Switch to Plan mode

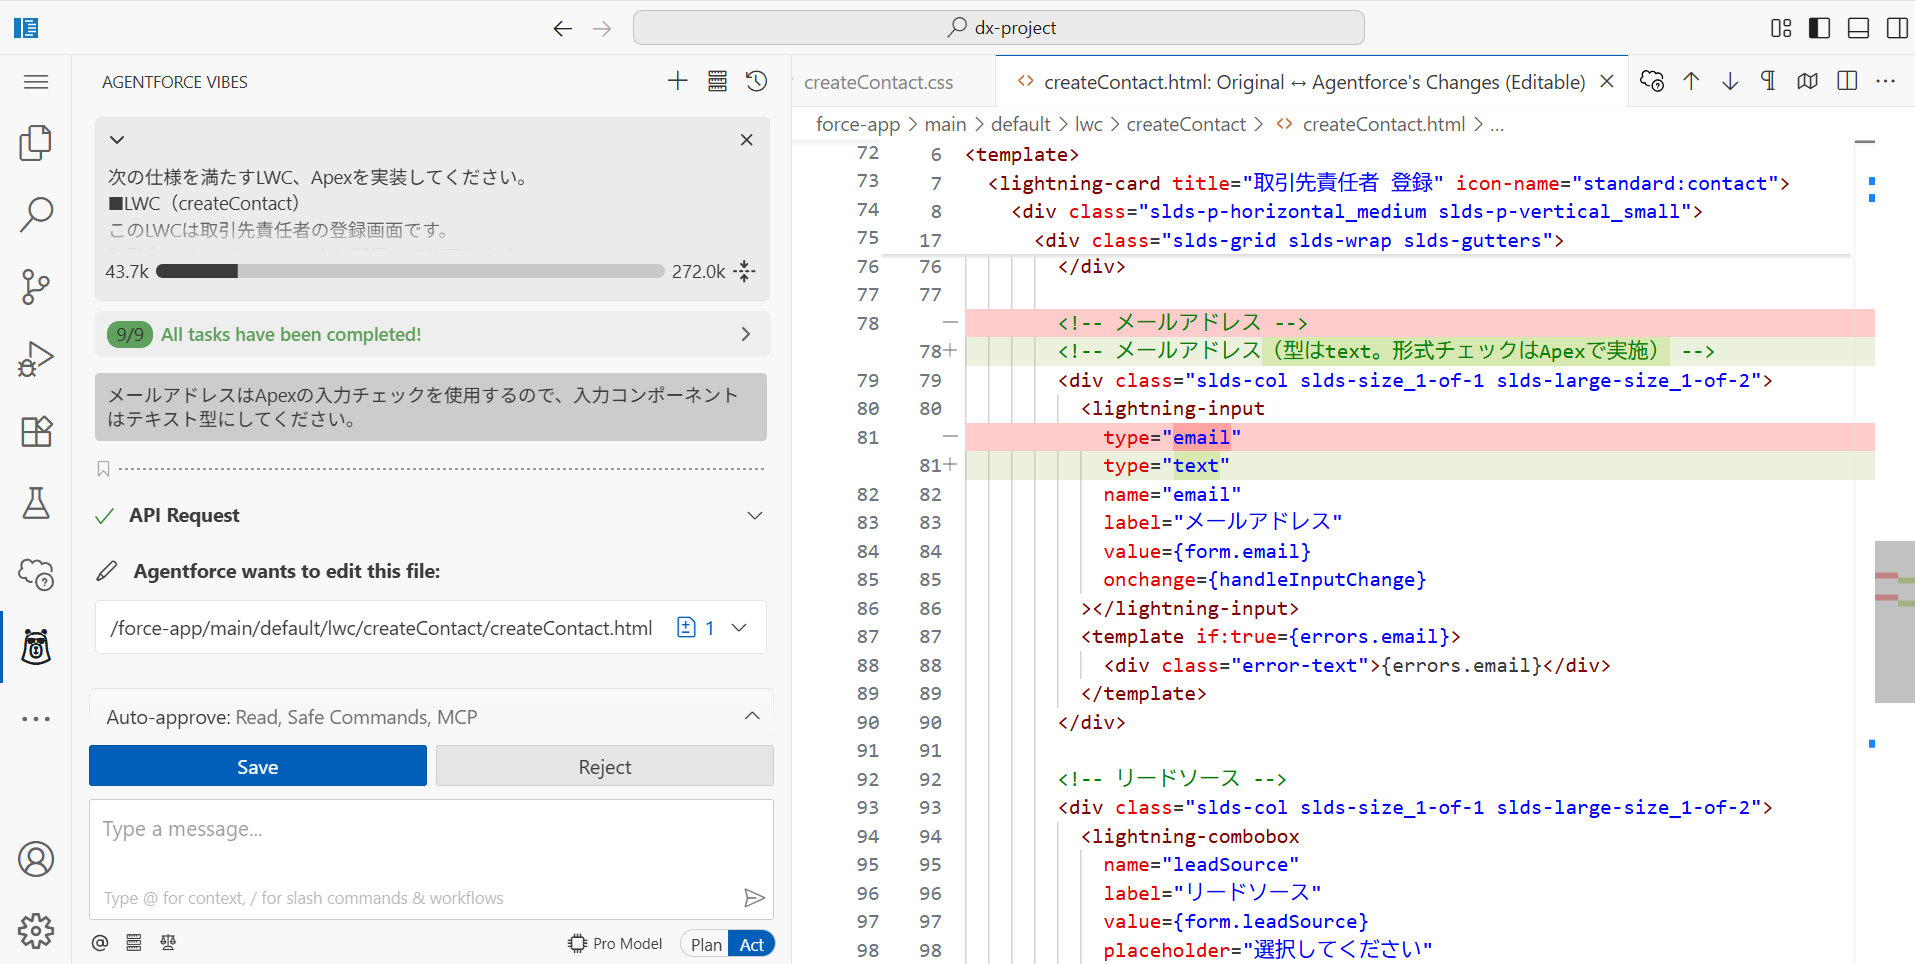705,944
